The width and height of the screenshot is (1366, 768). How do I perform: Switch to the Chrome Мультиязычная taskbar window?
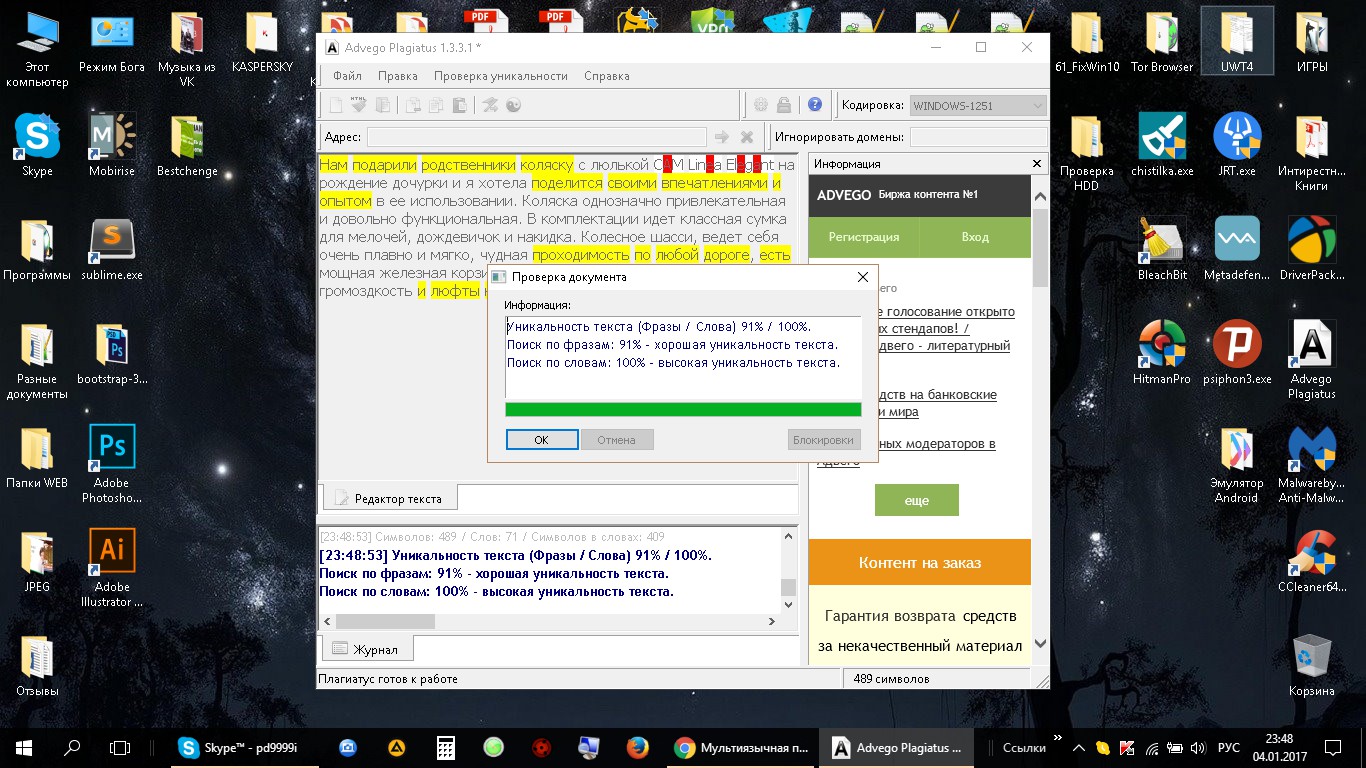tap(742, 747)
